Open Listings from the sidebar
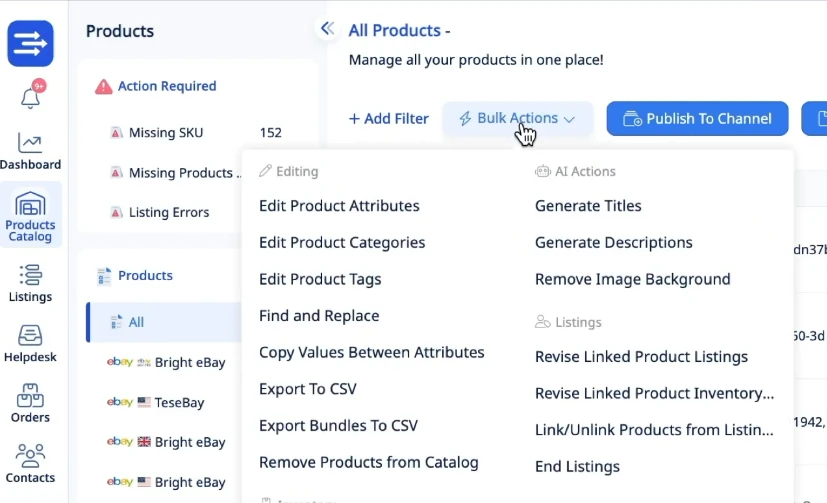827x503 pixels. (x=30, y=283)
